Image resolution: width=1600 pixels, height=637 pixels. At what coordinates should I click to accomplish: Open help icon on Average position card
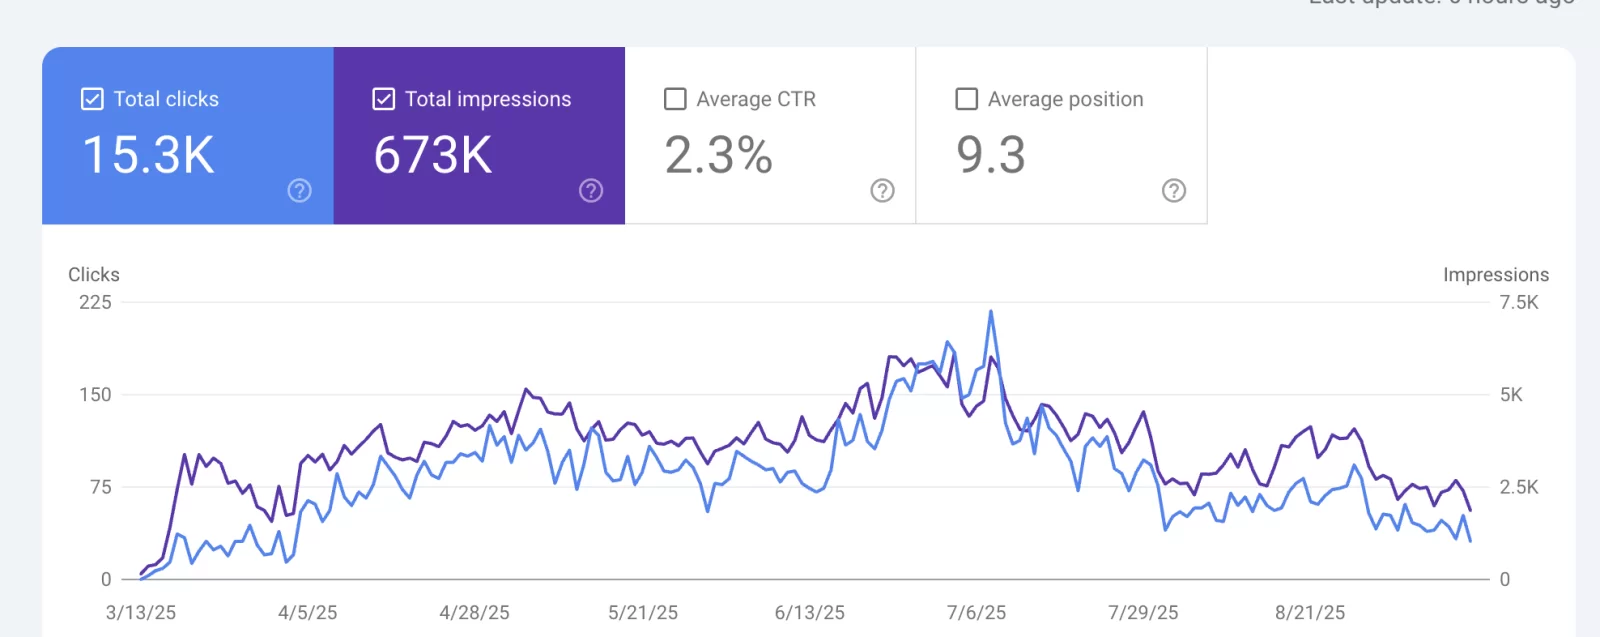point(1174,190)
